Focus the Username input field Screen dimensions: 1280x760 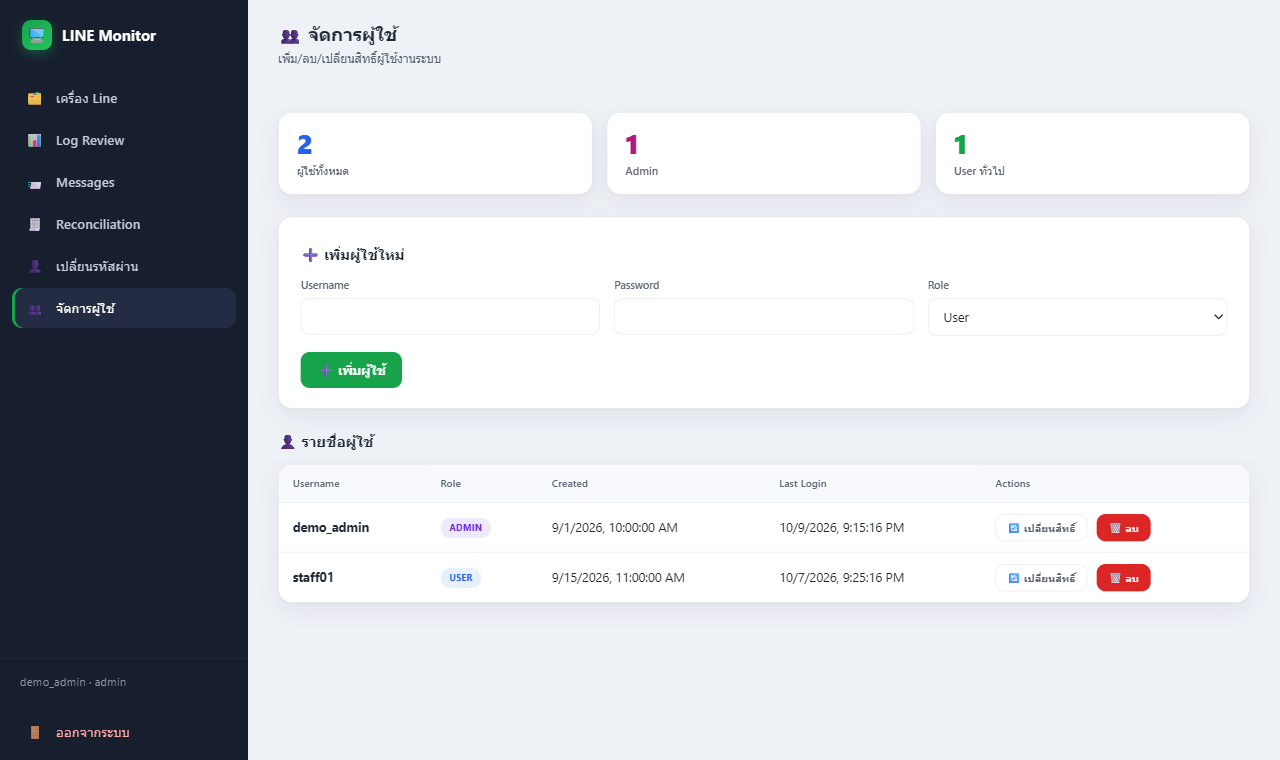450,317
